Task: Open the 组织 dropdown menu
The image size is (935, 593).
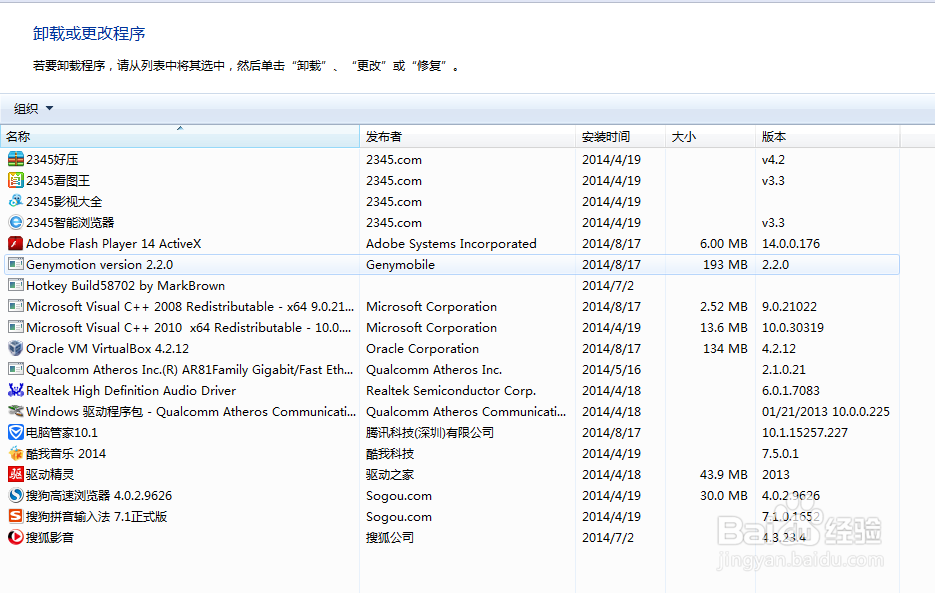Action: click(x=33, y=109)
